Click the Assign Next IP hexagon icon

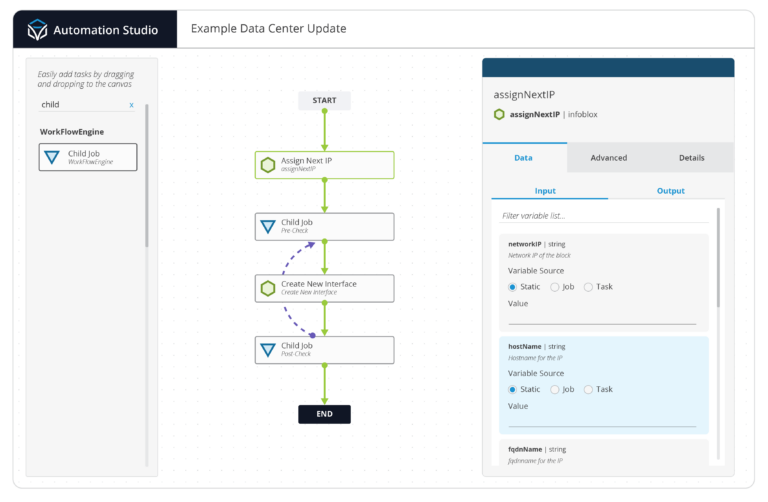tap(268, 165)
